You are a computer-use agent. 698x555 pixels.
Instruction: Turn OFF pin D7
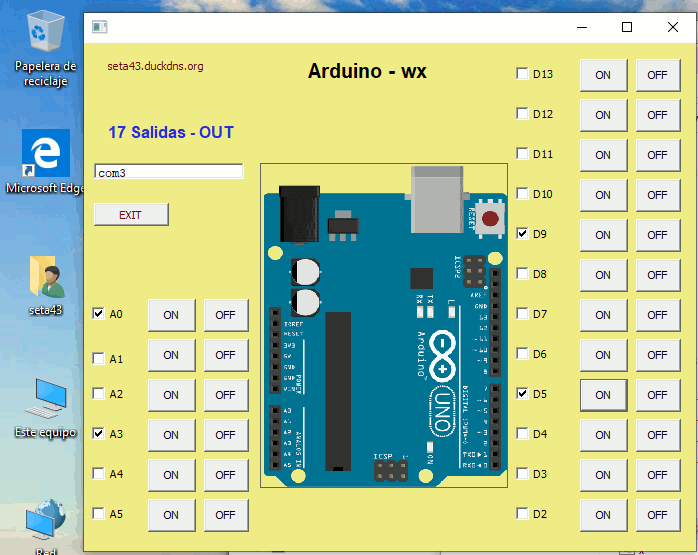point(657,316)
